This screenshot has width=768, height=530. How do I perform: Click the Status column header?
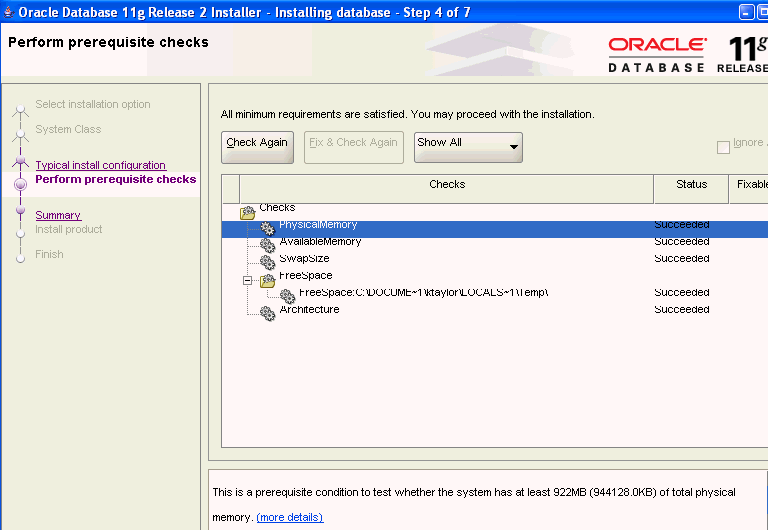(x=691, y=189)
